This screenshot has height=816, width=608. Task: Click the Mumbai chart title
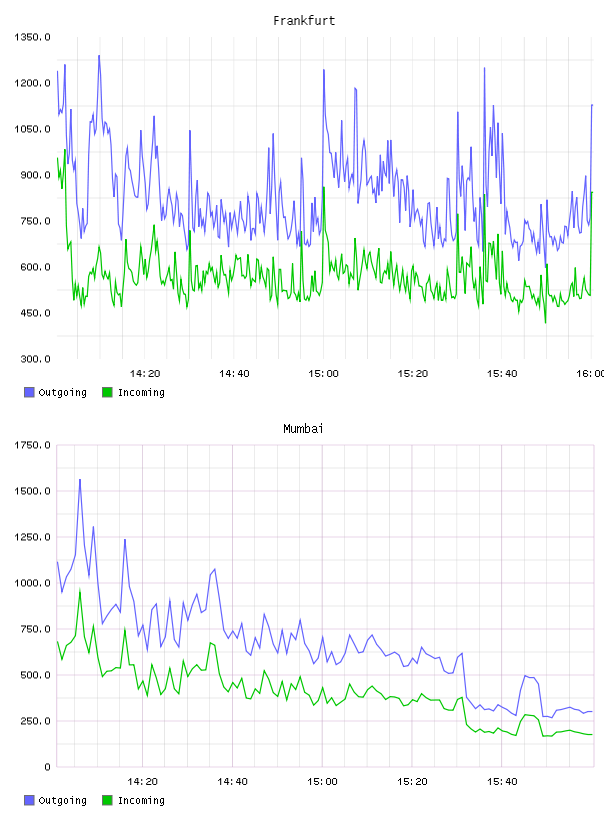point(303,429)
